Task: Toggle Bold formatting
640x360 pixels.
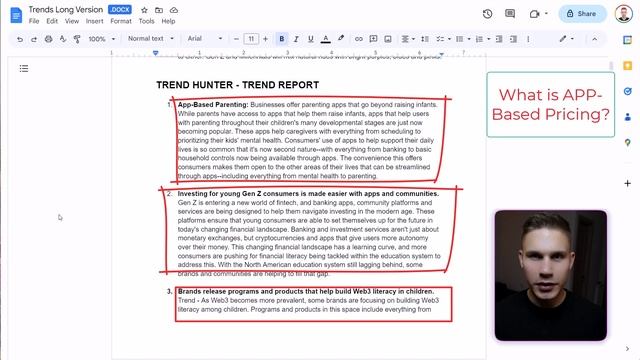Action: (281, 39)
